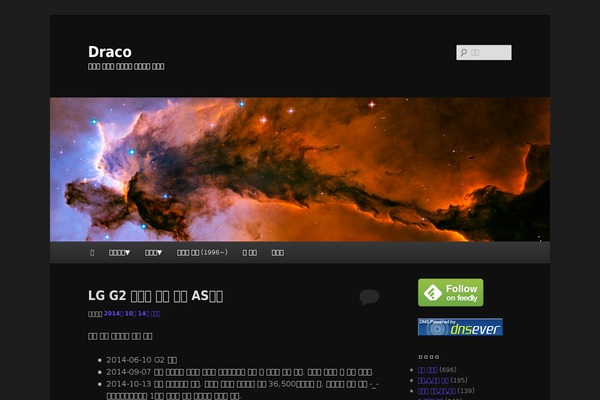Click the Follow on feedly button
Image resolution: width=600 pixels, height=400 pixels.
pos(450,292)
